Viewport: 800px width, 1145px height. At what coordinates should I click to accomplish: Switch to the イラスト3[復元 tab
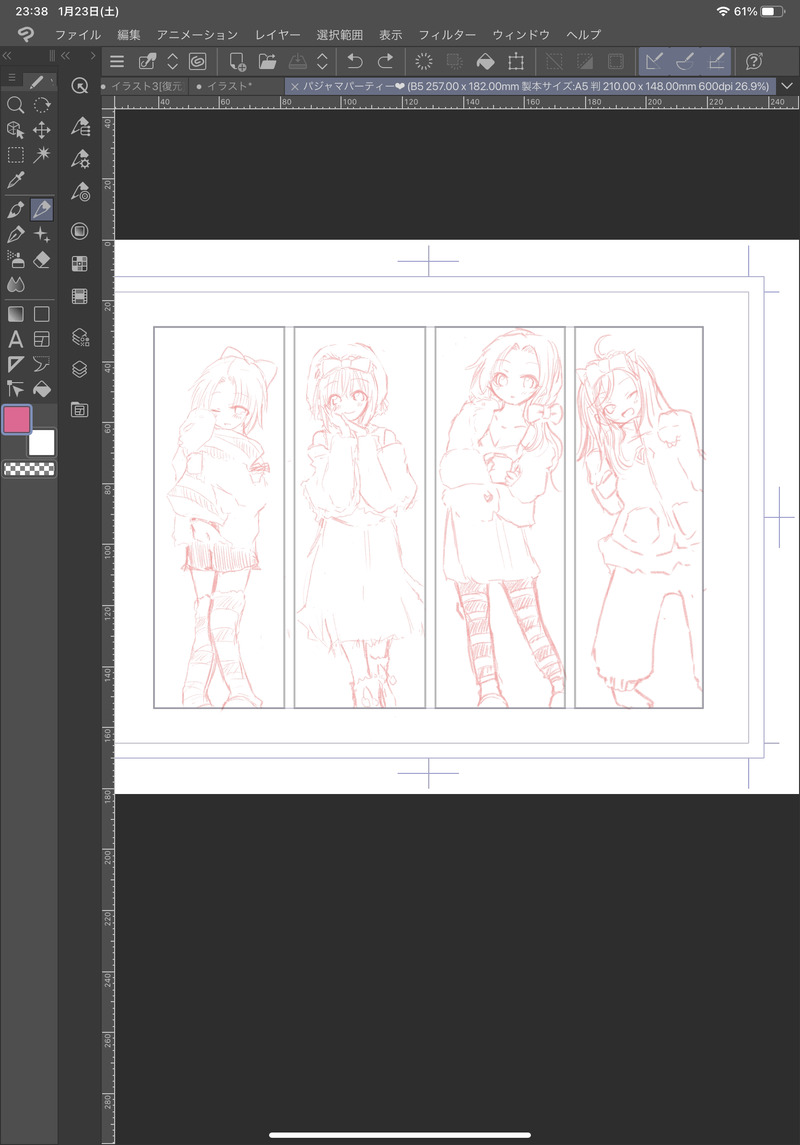(146, 86)
